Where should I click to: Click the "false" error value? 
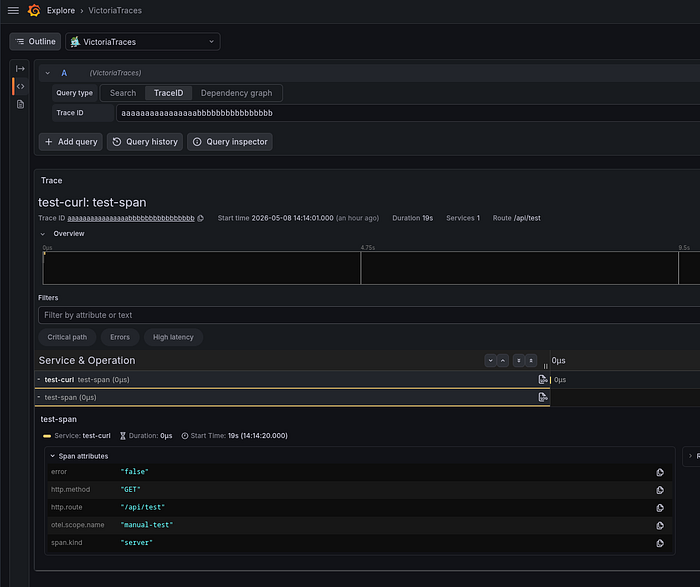click(x=134, y=472)
